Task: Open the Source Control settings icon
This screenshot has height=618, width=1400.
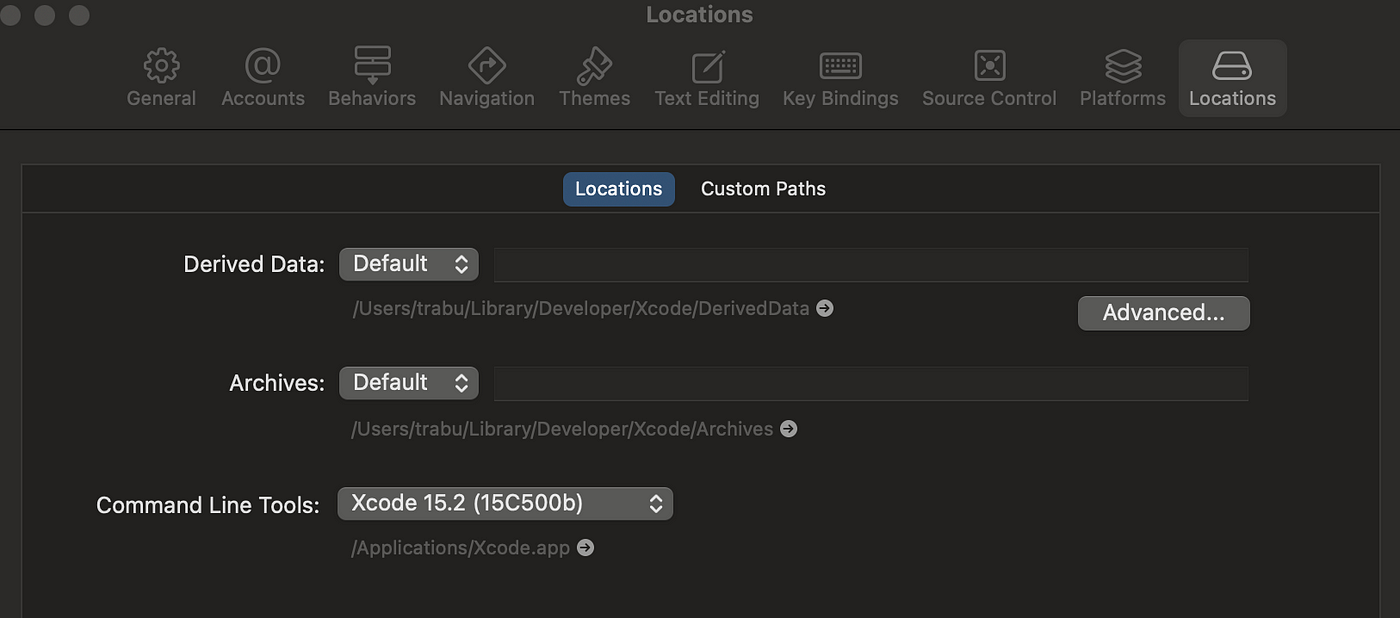Action: tap(989, 66)
